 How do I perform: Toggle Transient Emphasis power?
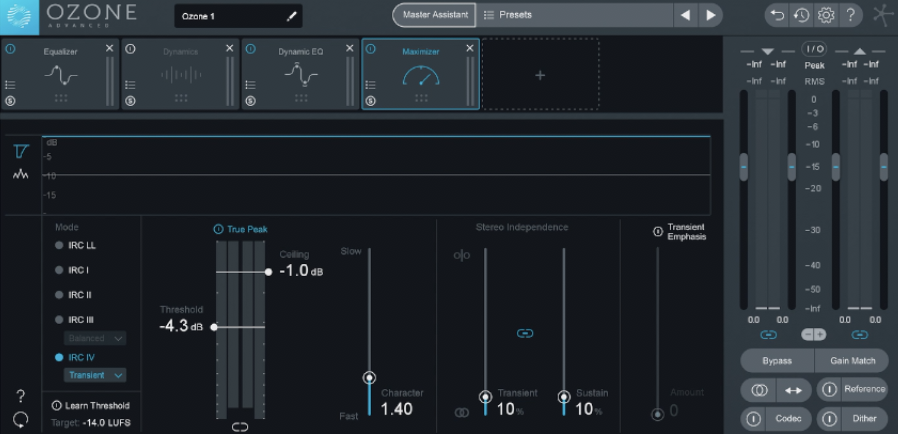point(657,232)
